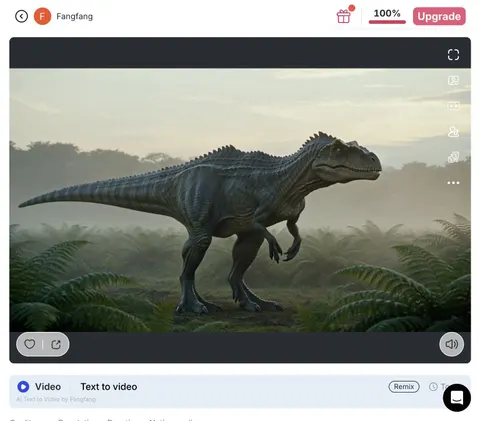Click the blue Video play icon
The height and width of the screenshot is (421, 480).
pyautogui.click(x=23, y=387)
